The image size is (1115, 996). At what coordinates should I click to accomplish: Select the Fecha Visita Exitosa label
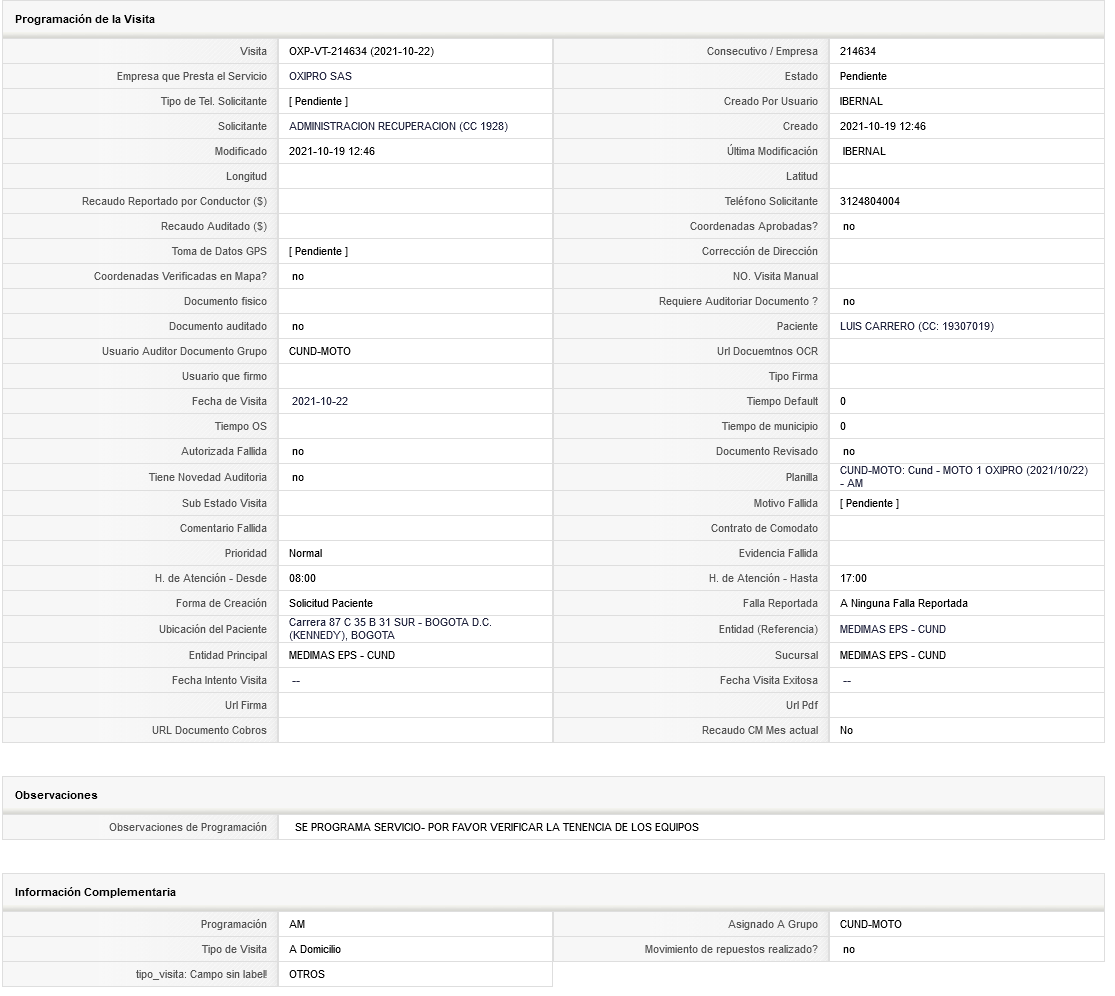point(769,680)
